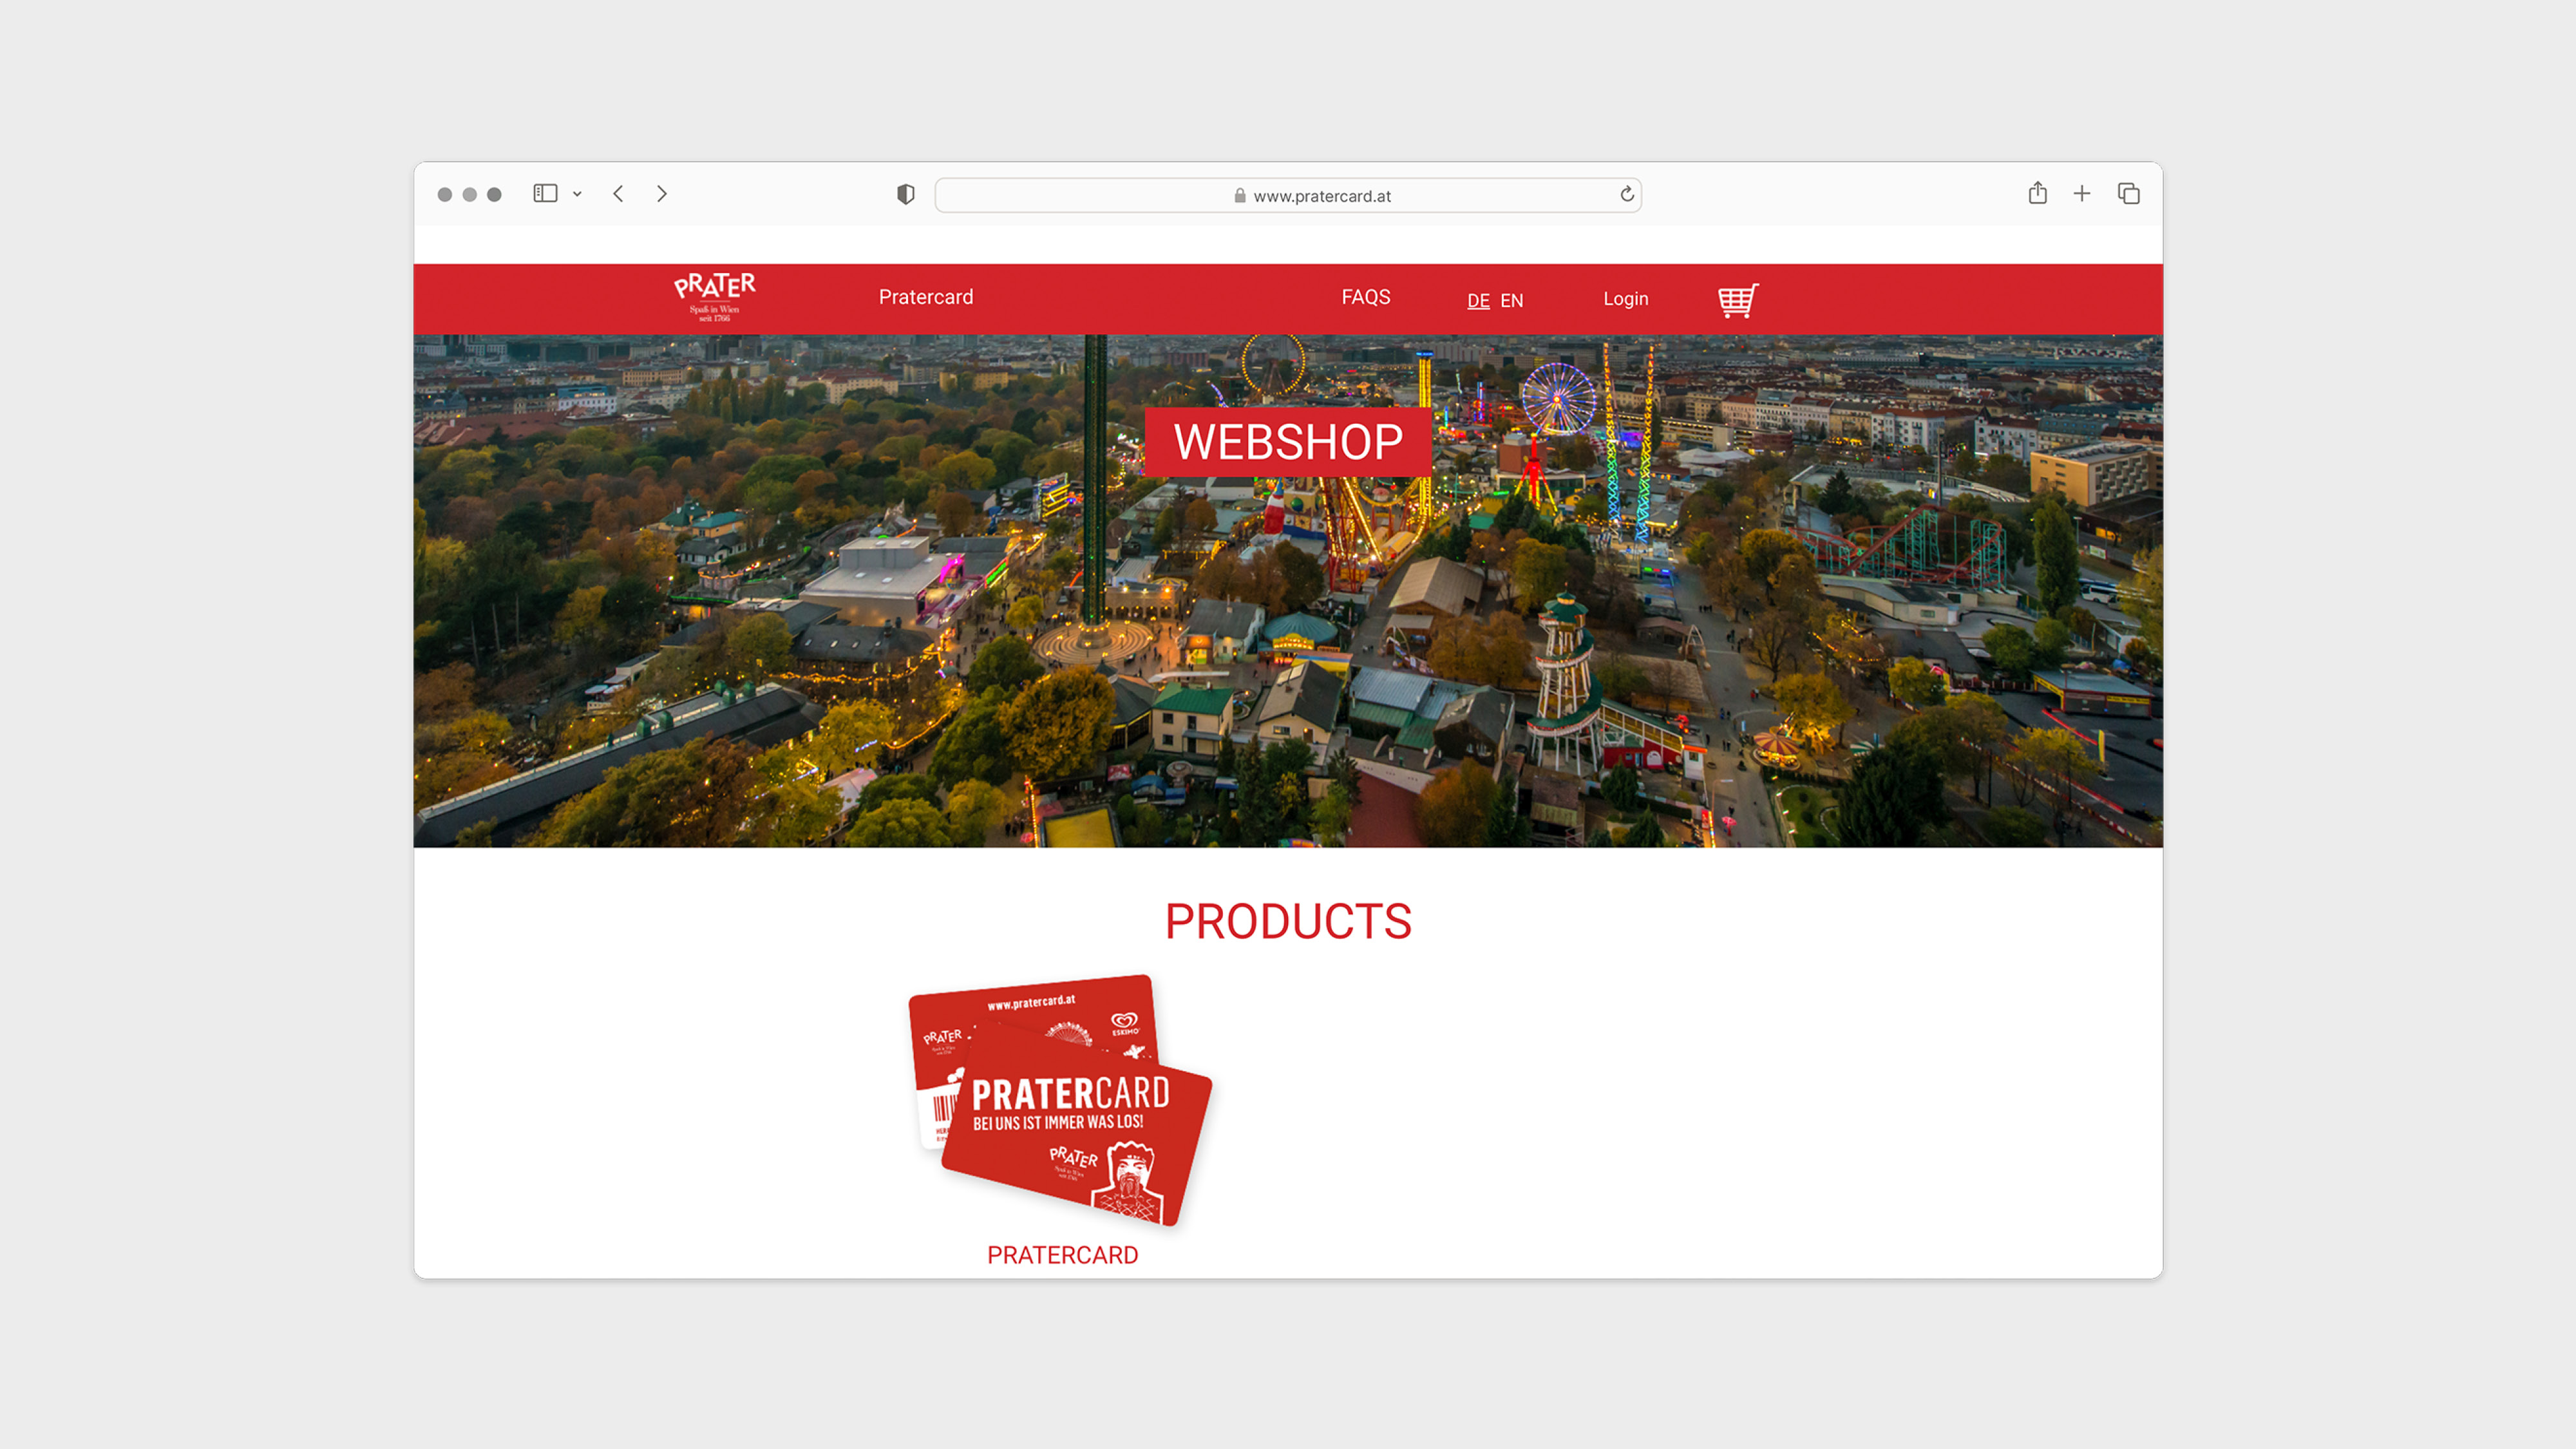
Task: Open the FAQS menu item
Action: (x=1366, y=297)
